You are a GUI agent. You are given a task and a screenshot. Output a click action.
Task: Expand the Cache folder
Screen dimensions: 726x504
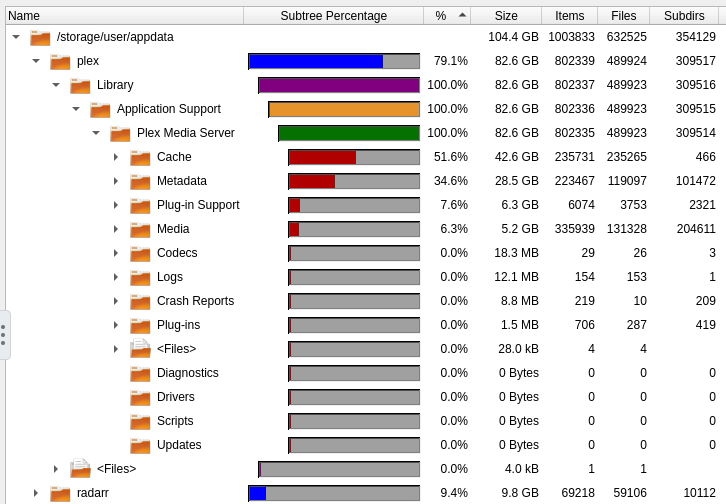pyautogui.click(x=116, y=157)
